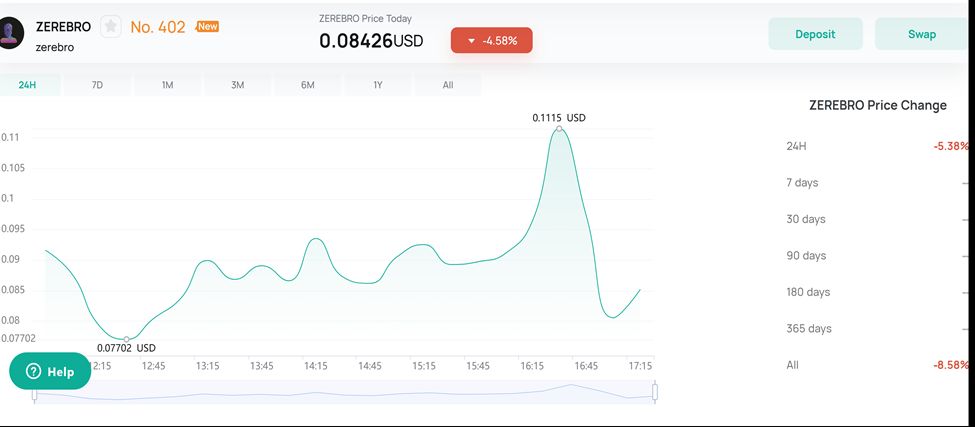Select the All time range tab

pos(448,85)
